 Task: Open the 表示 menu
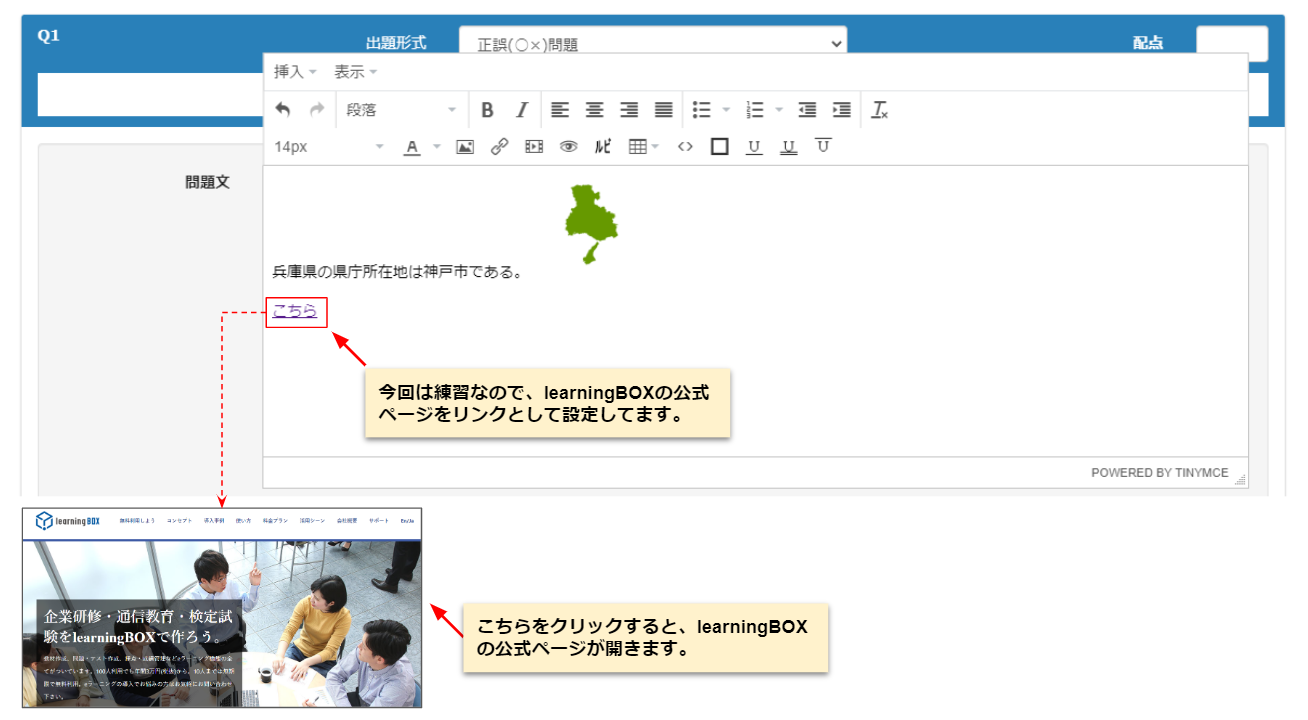(x=355, y=72)
